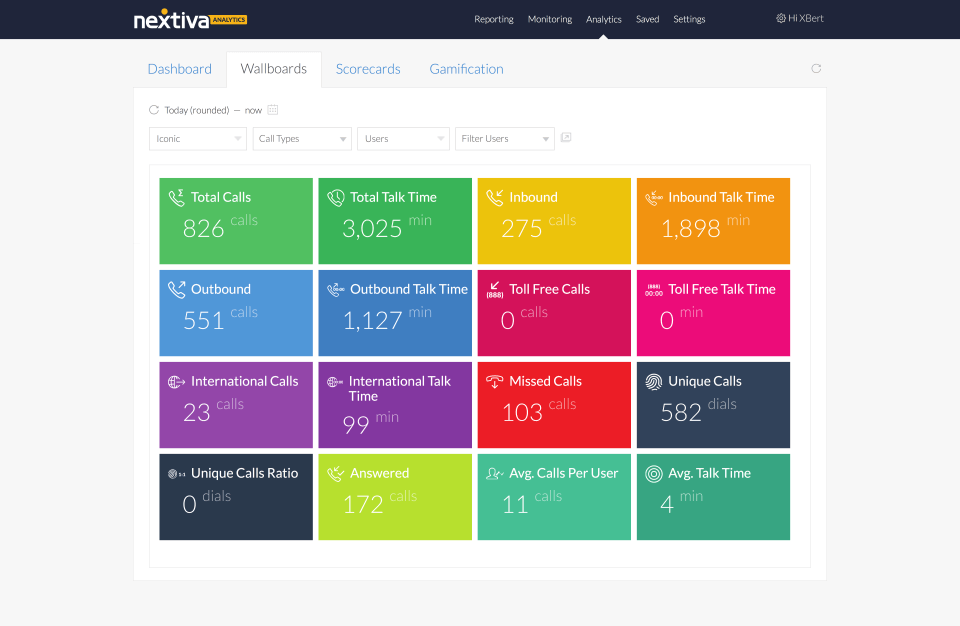Screen dimensions: 960x626
Task: Open the Users dropdown
Action: 403,138
